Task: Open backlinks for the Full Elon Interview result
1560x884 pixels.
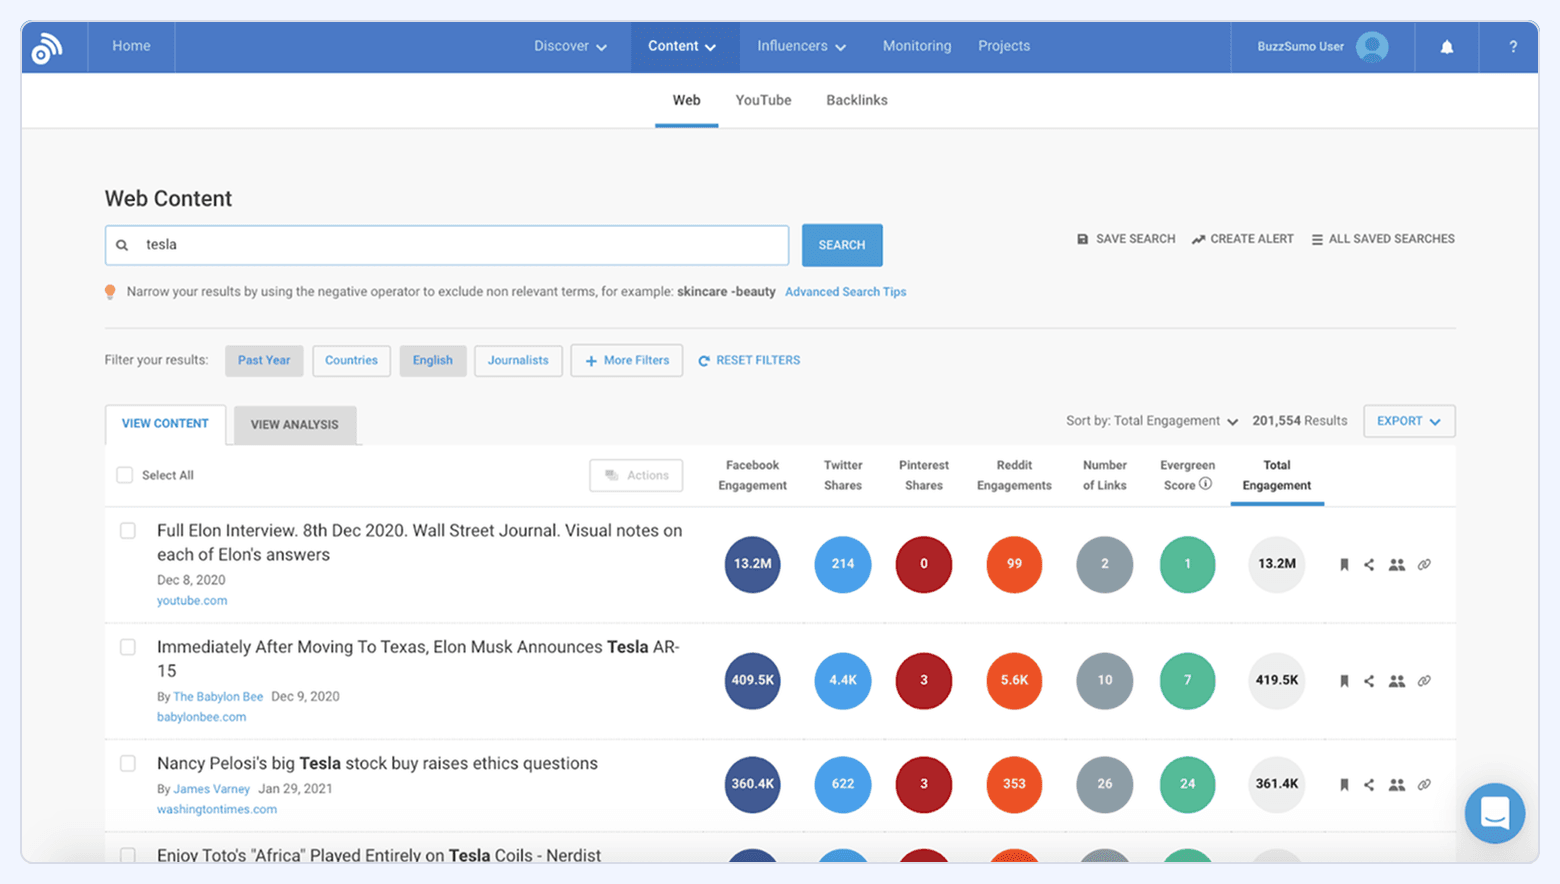Action: 1424,564
